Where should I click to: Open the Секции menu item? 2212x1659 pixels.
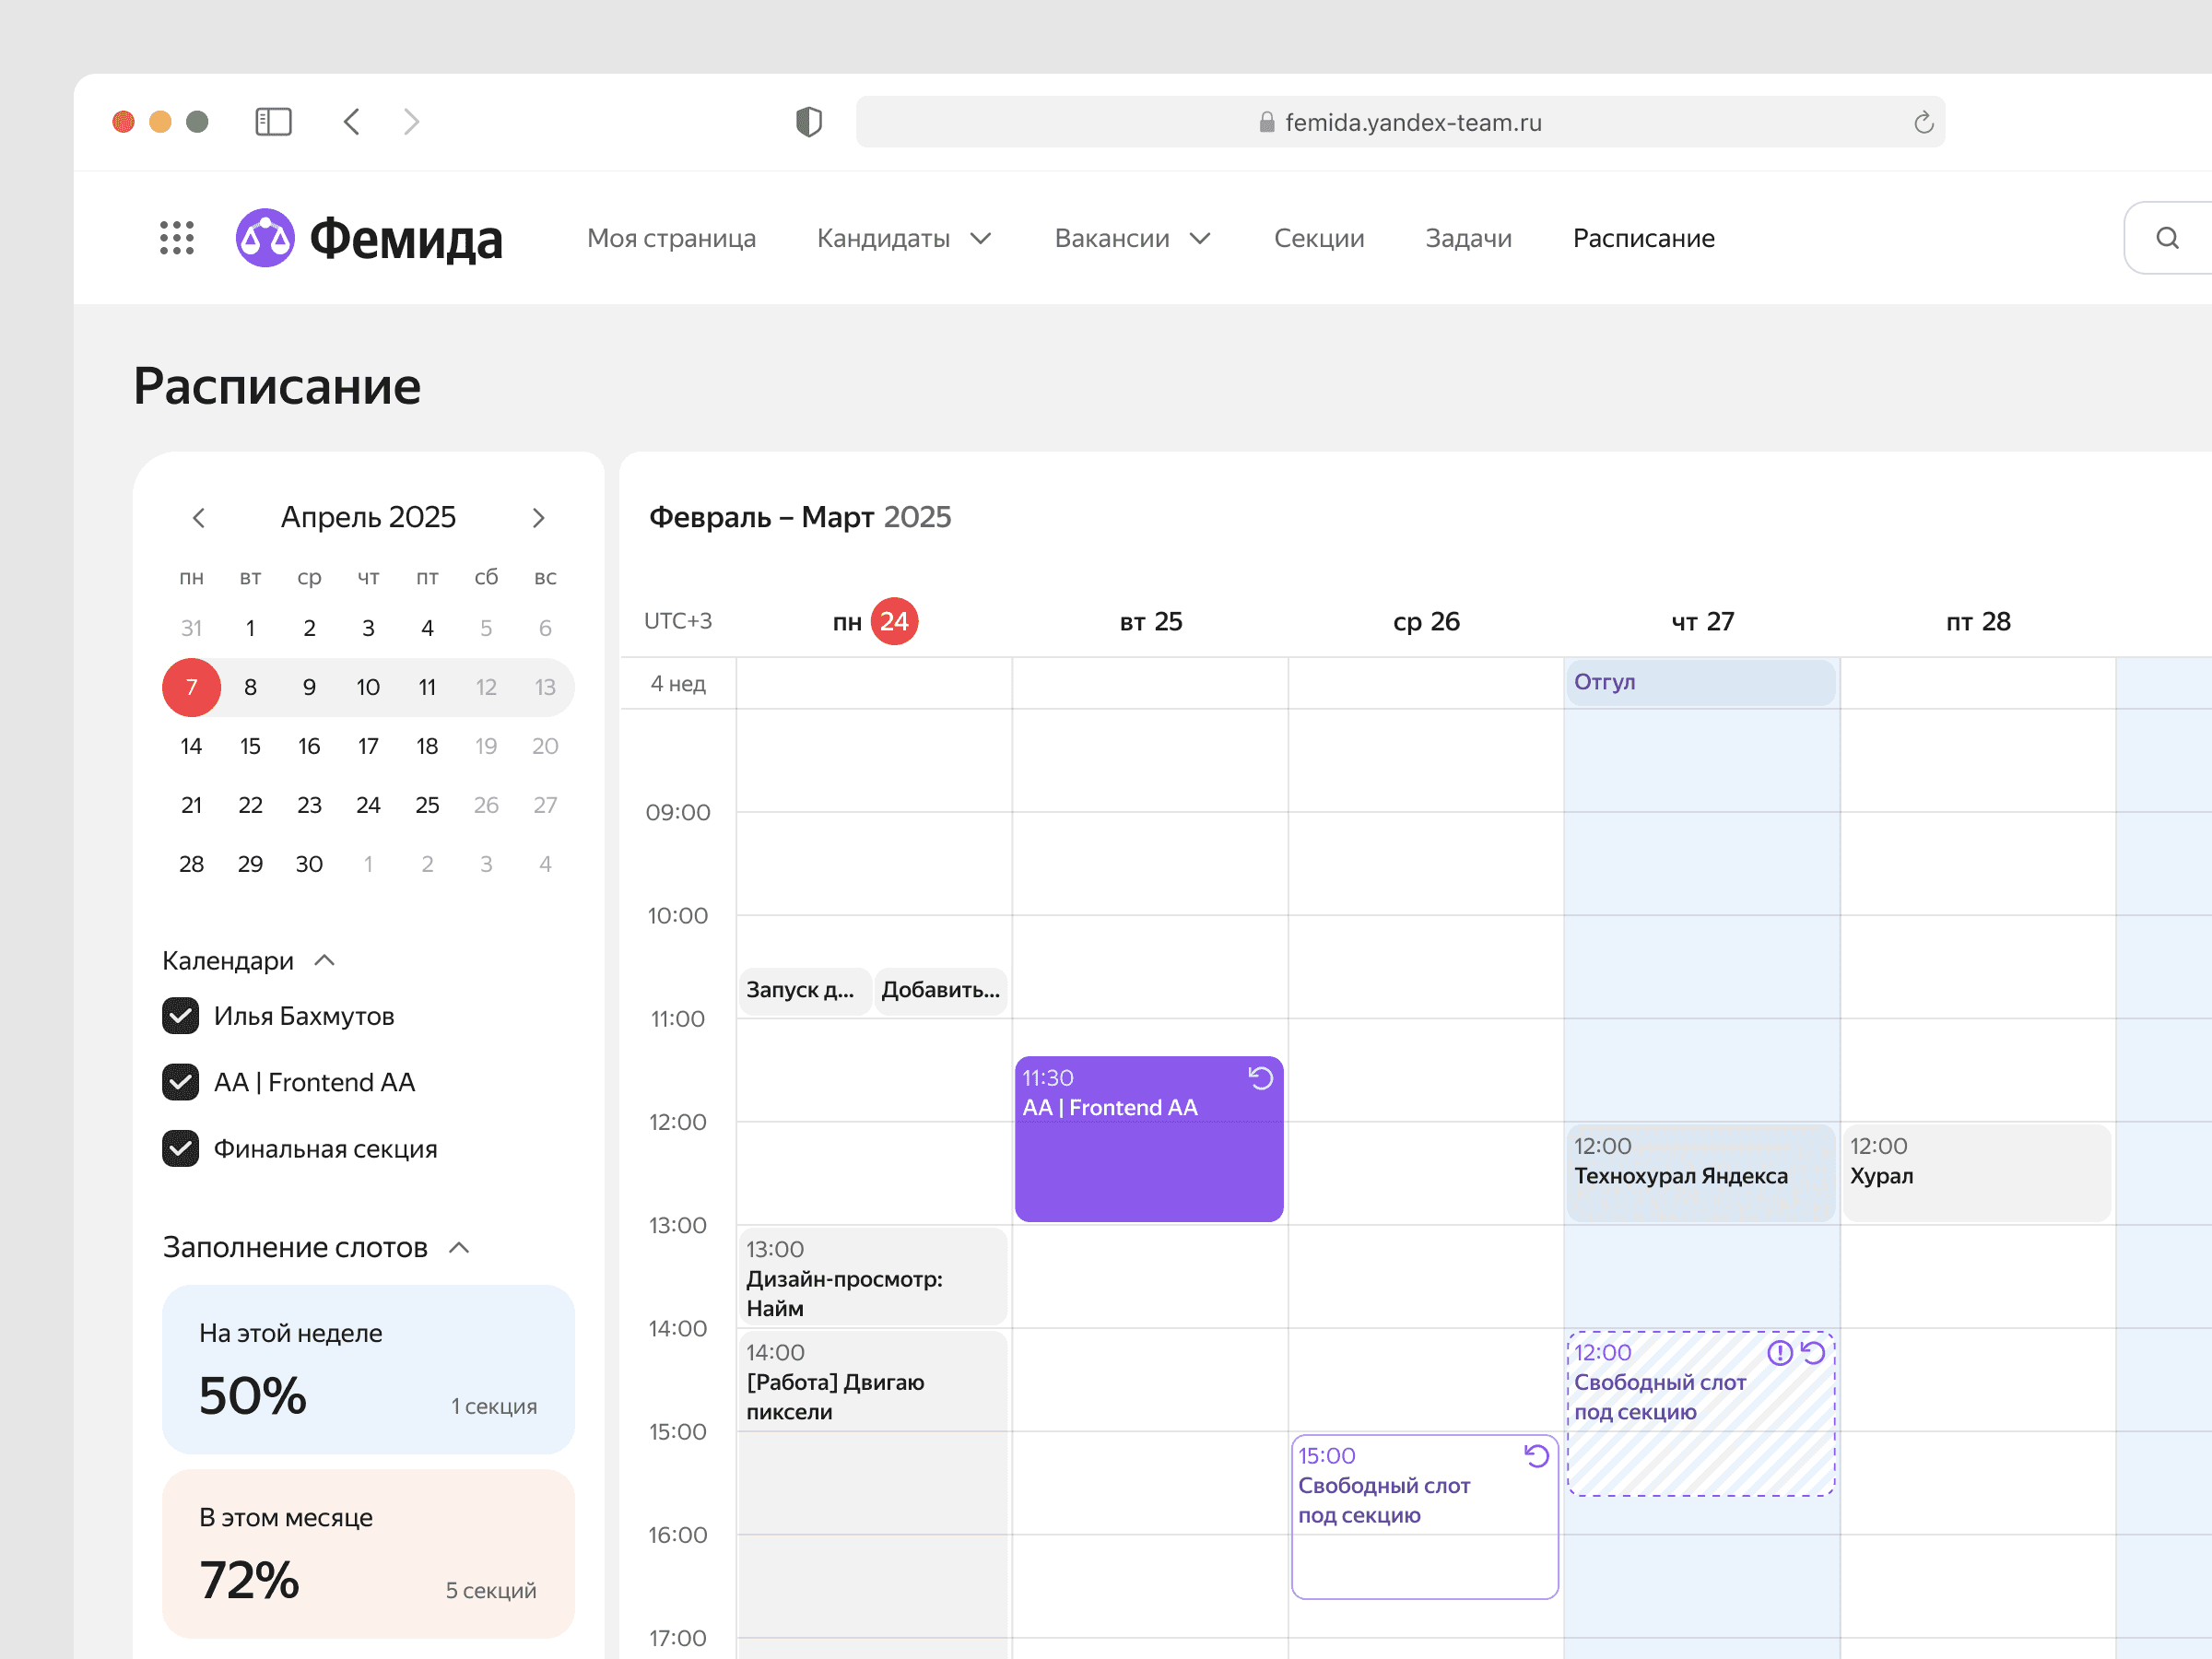[1318, 238]
